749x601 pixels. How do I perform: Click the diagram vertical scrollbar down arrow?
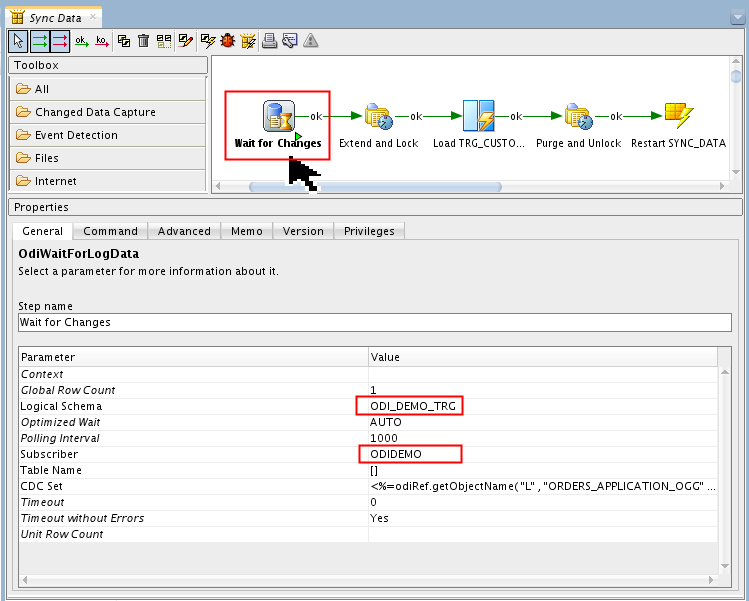[736, 172]
